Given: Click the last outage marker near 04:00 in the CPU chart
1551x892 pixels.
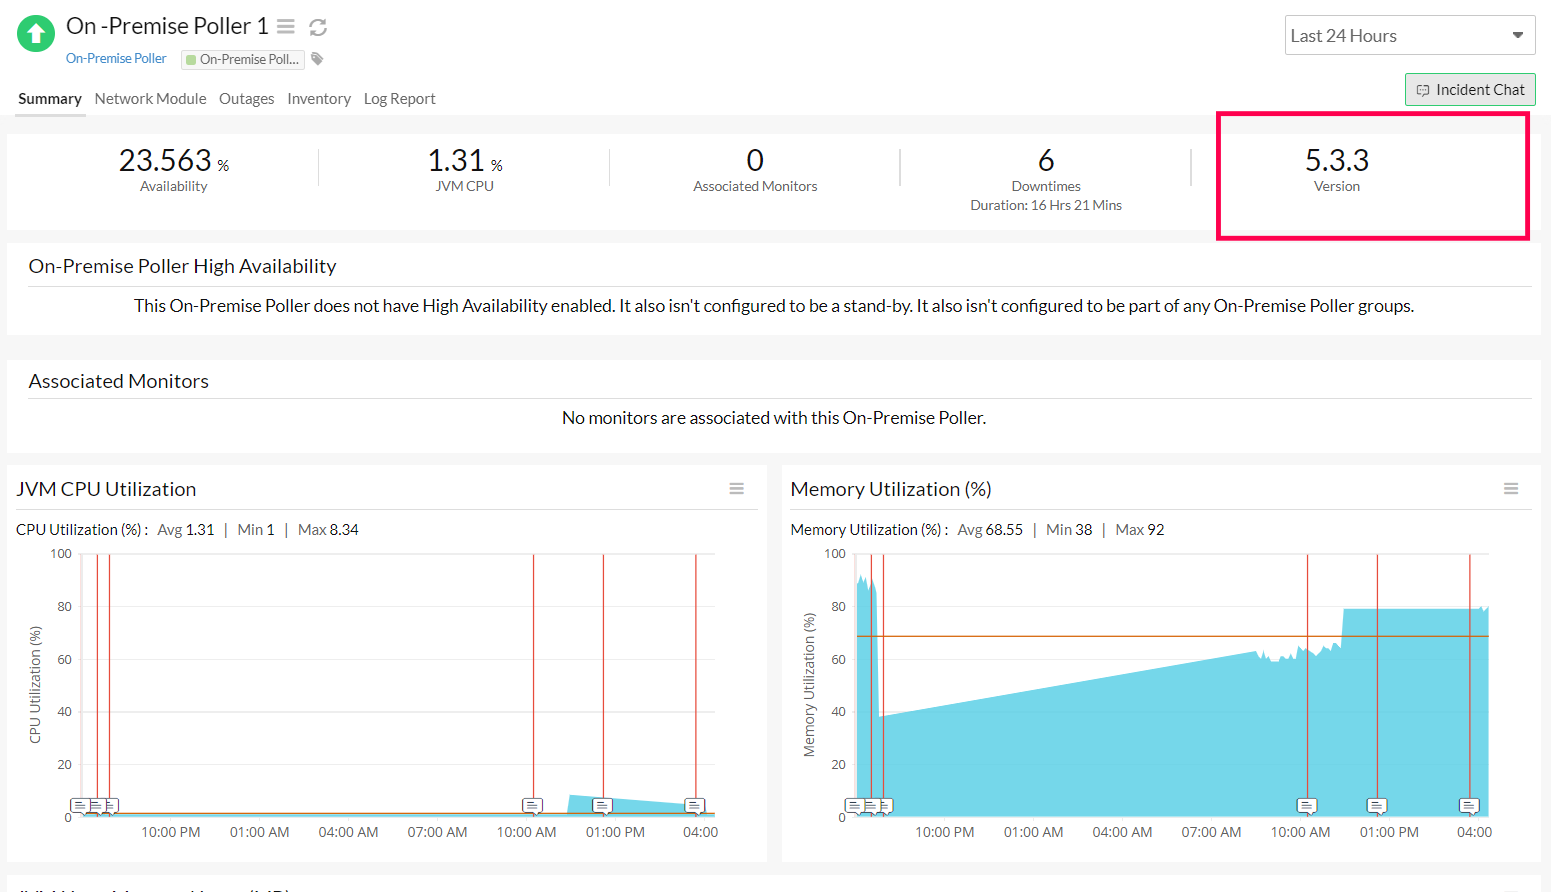Looking at the screenshot, I should 695,805.
